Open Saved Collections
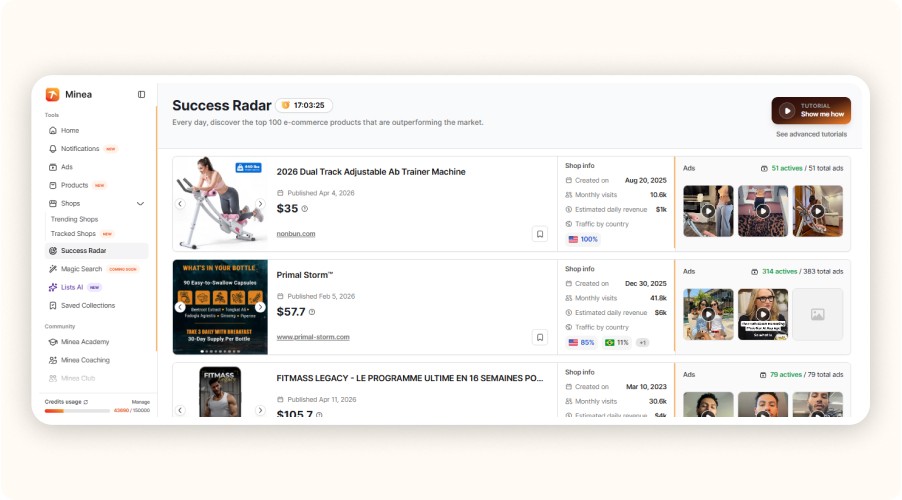The image size is (902, 500). click(88, 306)
